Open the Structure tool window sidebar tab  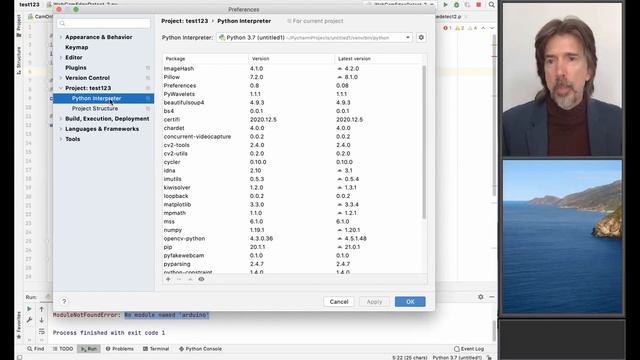[19, 60]
